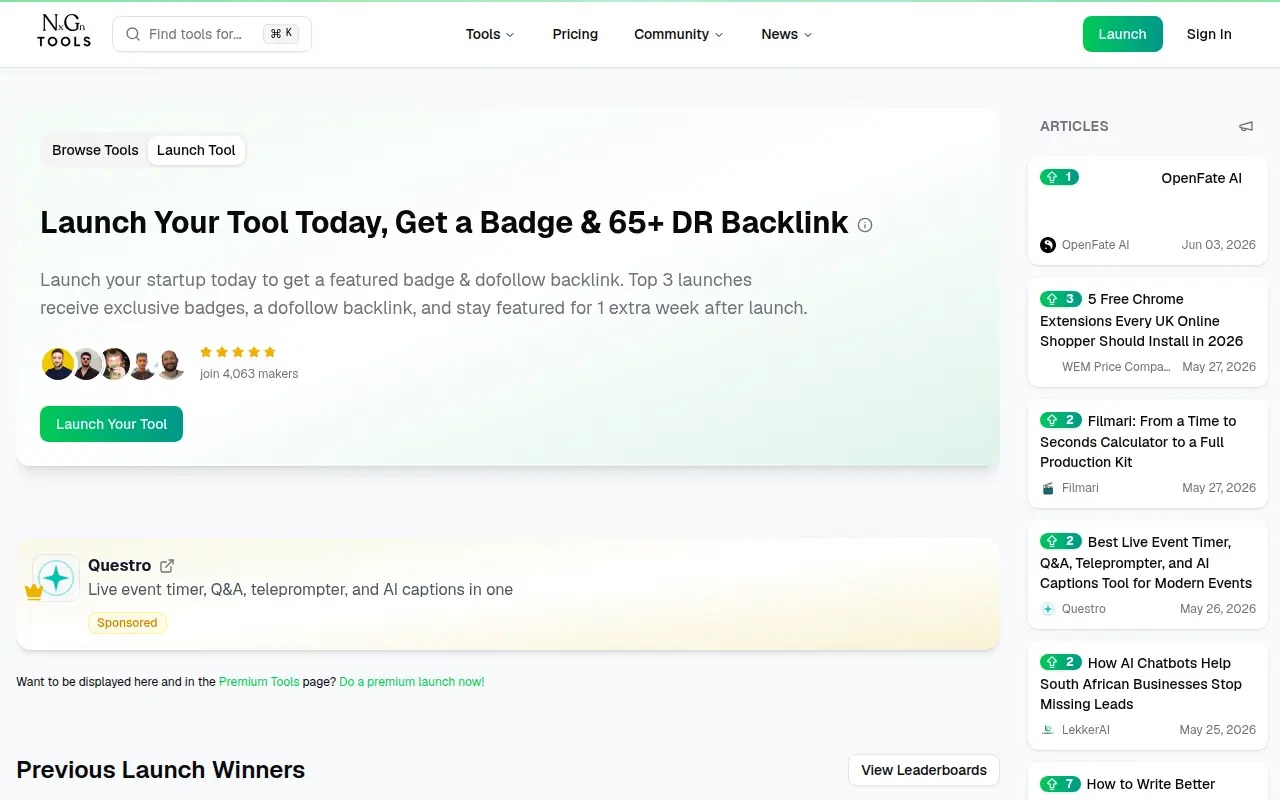Click the info icon beside the headline
Viewport: 1280px width, 800px height.
click(865, 225)
